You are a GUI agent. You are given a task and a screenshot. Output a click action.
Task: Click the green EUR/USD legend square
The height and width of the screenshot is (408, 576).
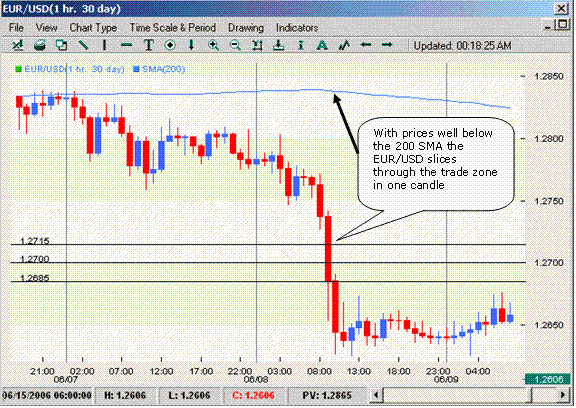(18, 69)
